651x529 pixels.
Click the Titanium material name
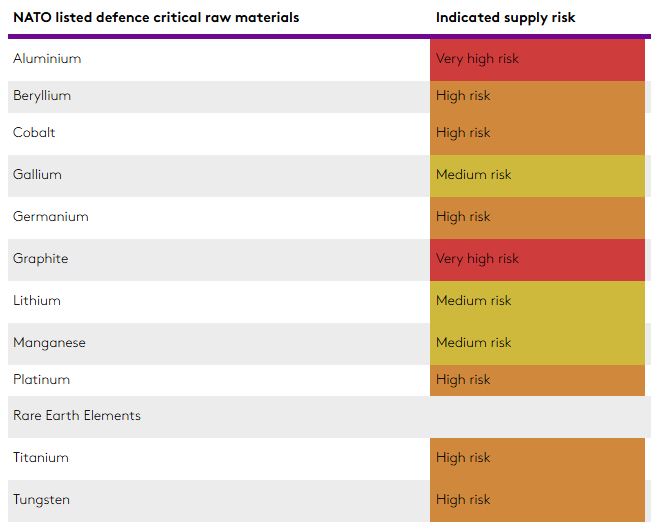click(41, 458)
